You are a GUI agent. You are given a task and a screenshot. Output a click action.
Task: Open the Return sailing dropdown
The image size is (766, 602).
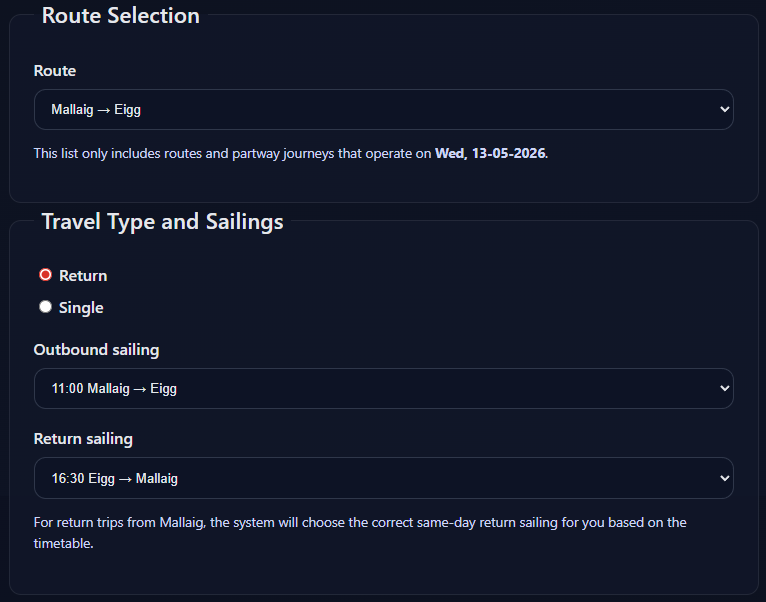point(383,478)
